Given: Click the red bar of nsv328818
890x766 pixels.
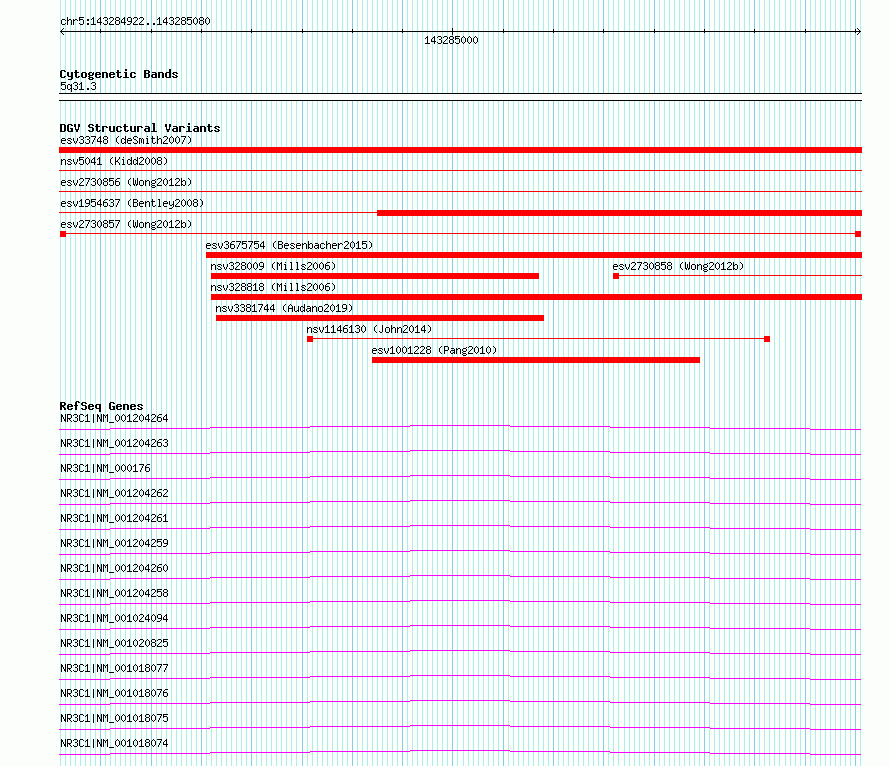Looking at the screenshot, I should pyautogui.click(x=536, y=297).
